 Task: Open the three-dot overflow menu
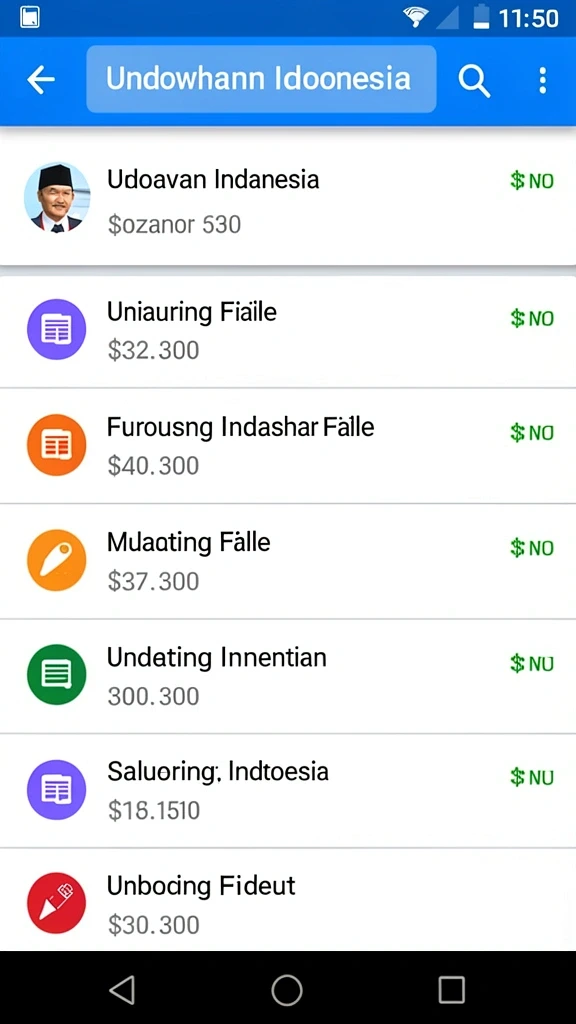(542, 80)
